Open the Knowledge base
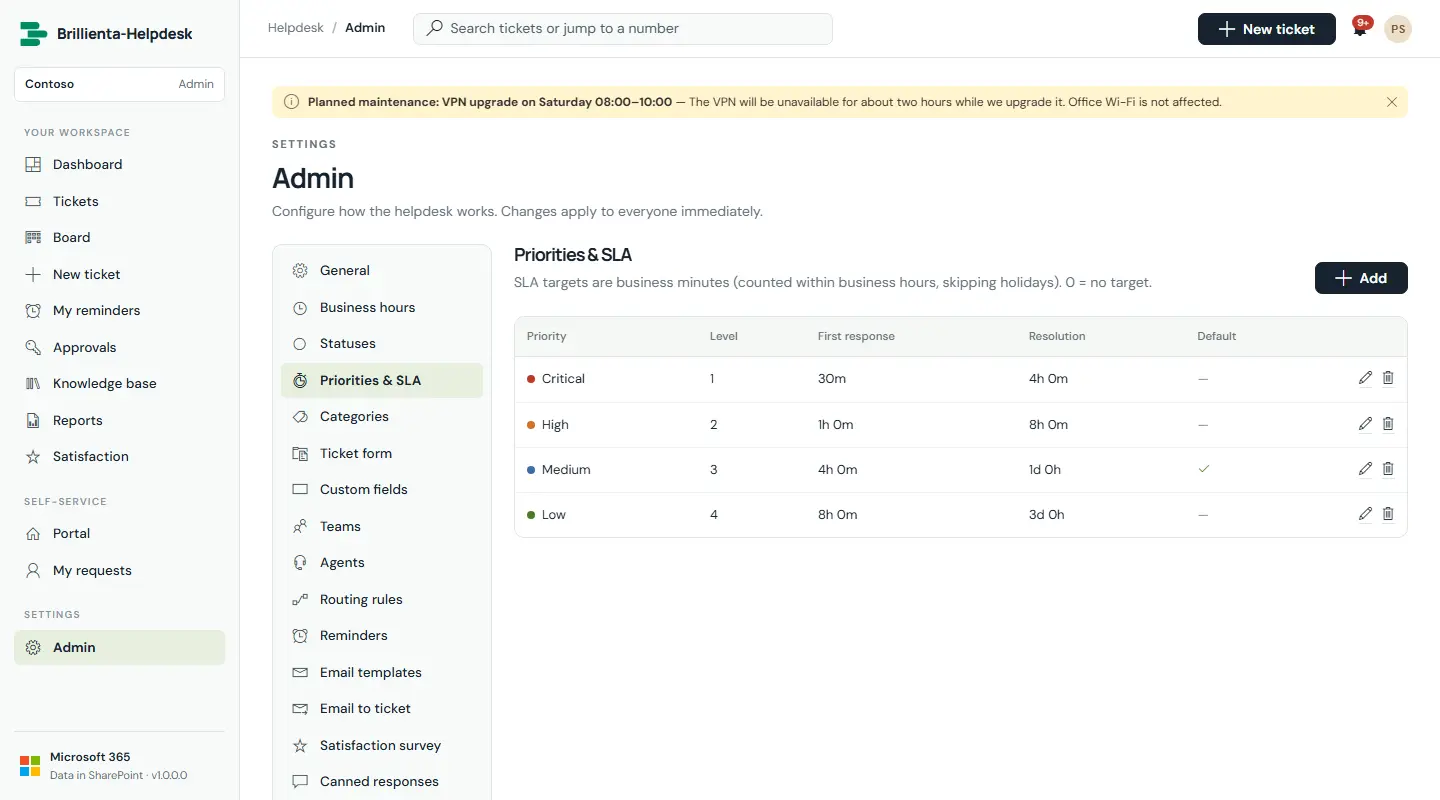 click(x=119, y=383)
